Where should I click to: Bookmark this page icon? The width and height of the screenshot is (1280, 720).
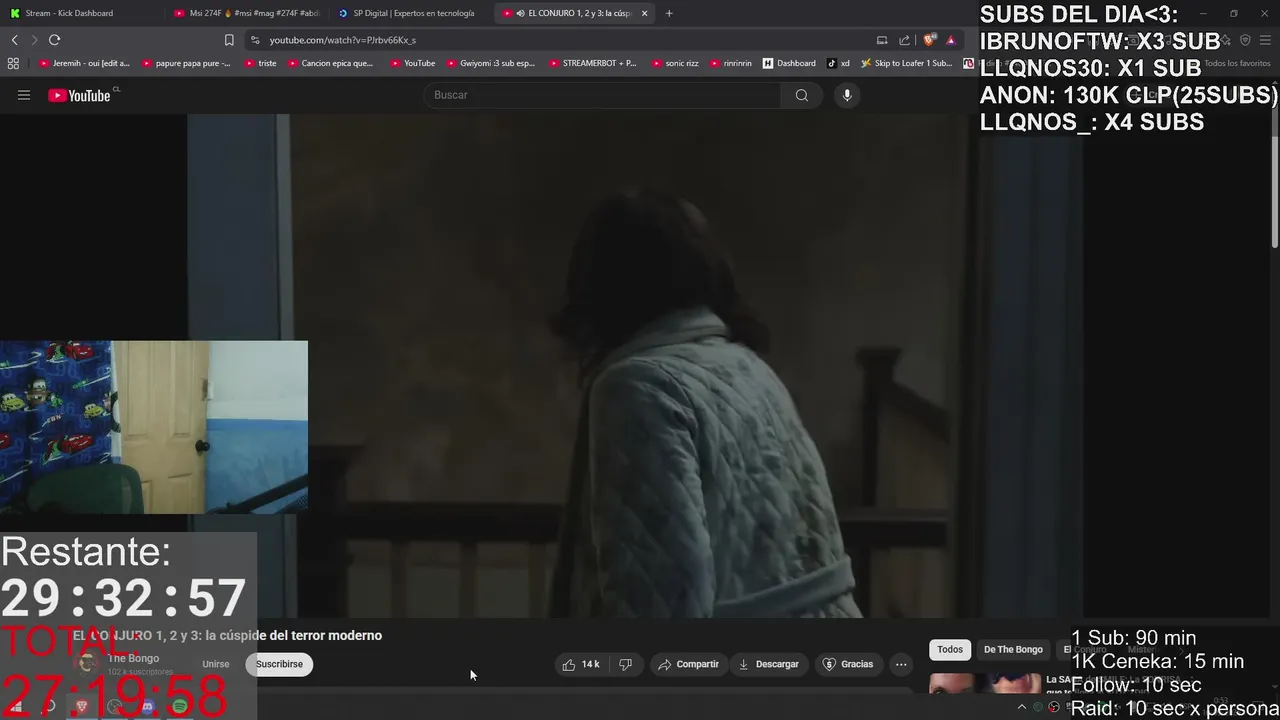coord(229,40)
